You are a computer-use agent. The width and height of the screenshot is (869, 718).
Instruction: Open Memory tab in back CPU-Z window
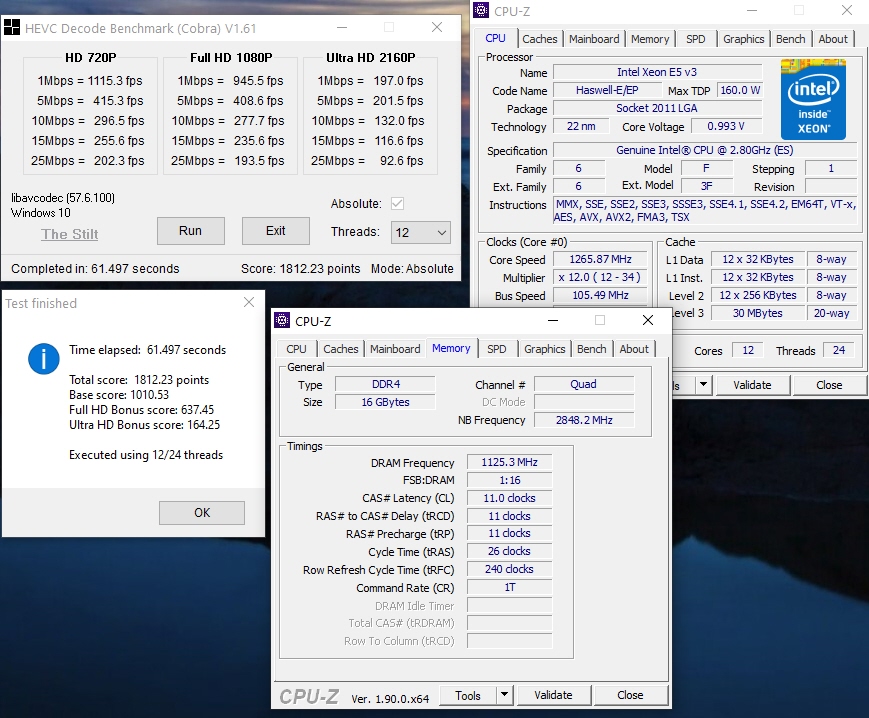[x=650, y=39]
